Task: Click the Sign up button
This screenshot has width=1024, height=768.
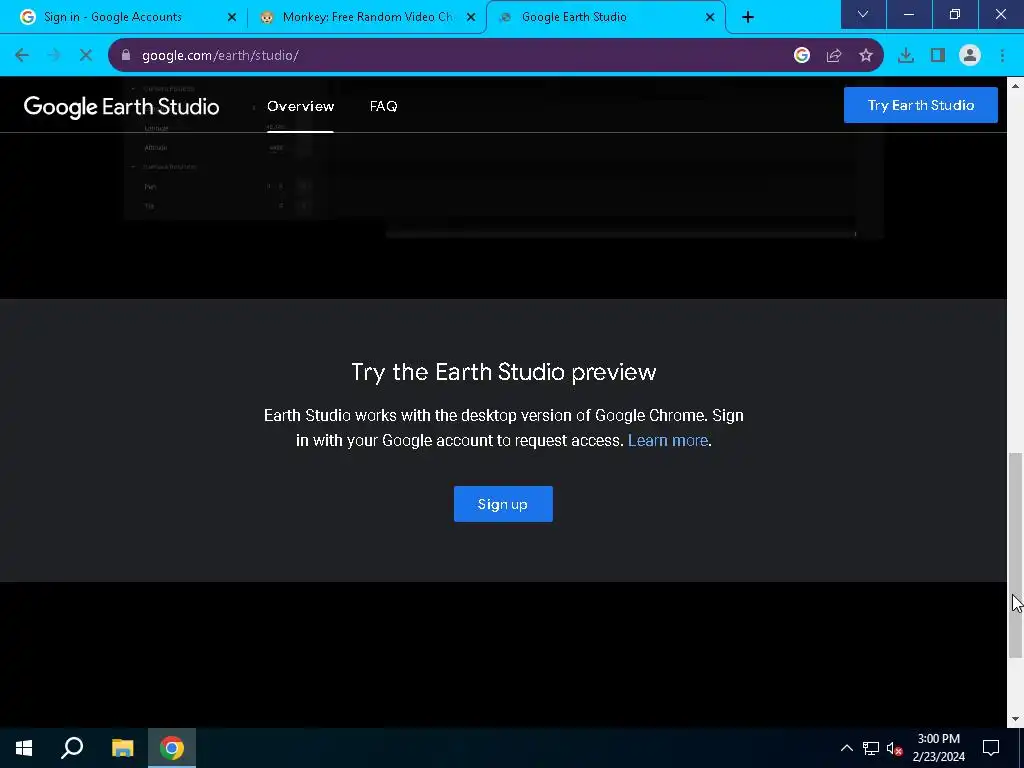Action: pyautogui.click(x=503, y=504)
